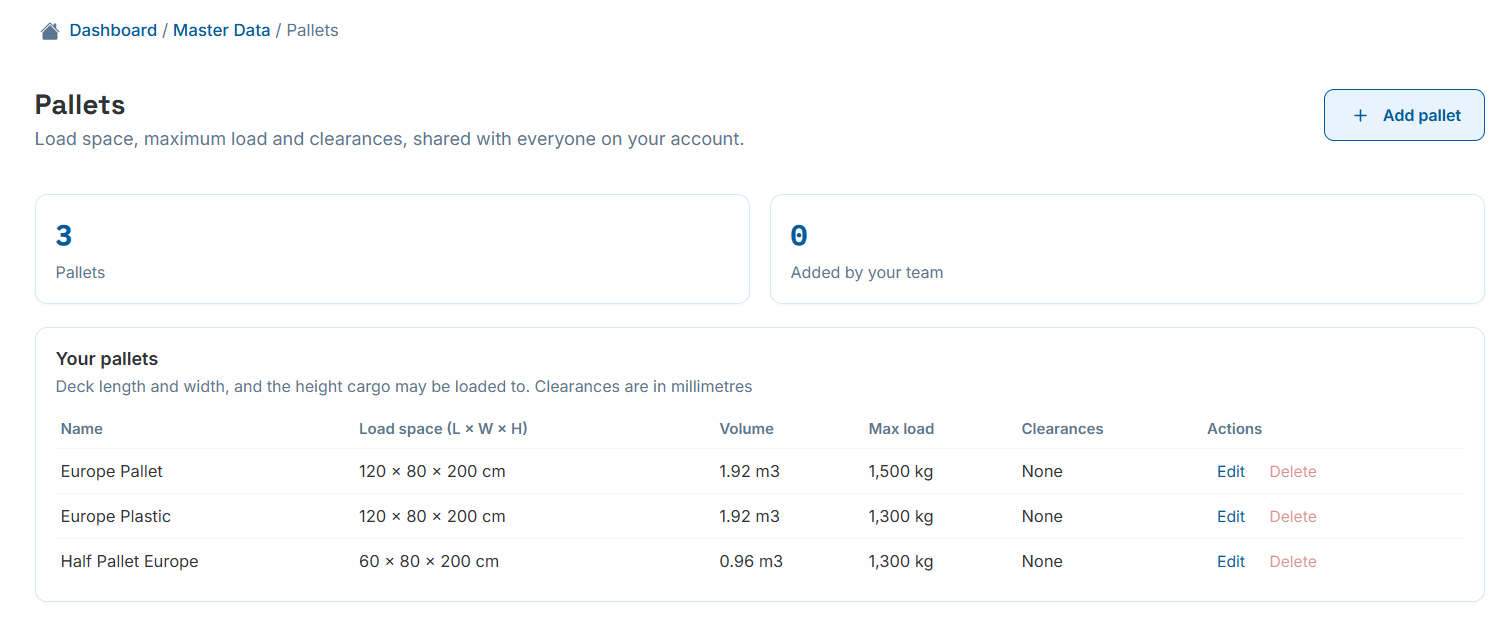1510x617 pixels.
Task: Click Half Pallet Europe's None clearances cell
Action: 1042,561
